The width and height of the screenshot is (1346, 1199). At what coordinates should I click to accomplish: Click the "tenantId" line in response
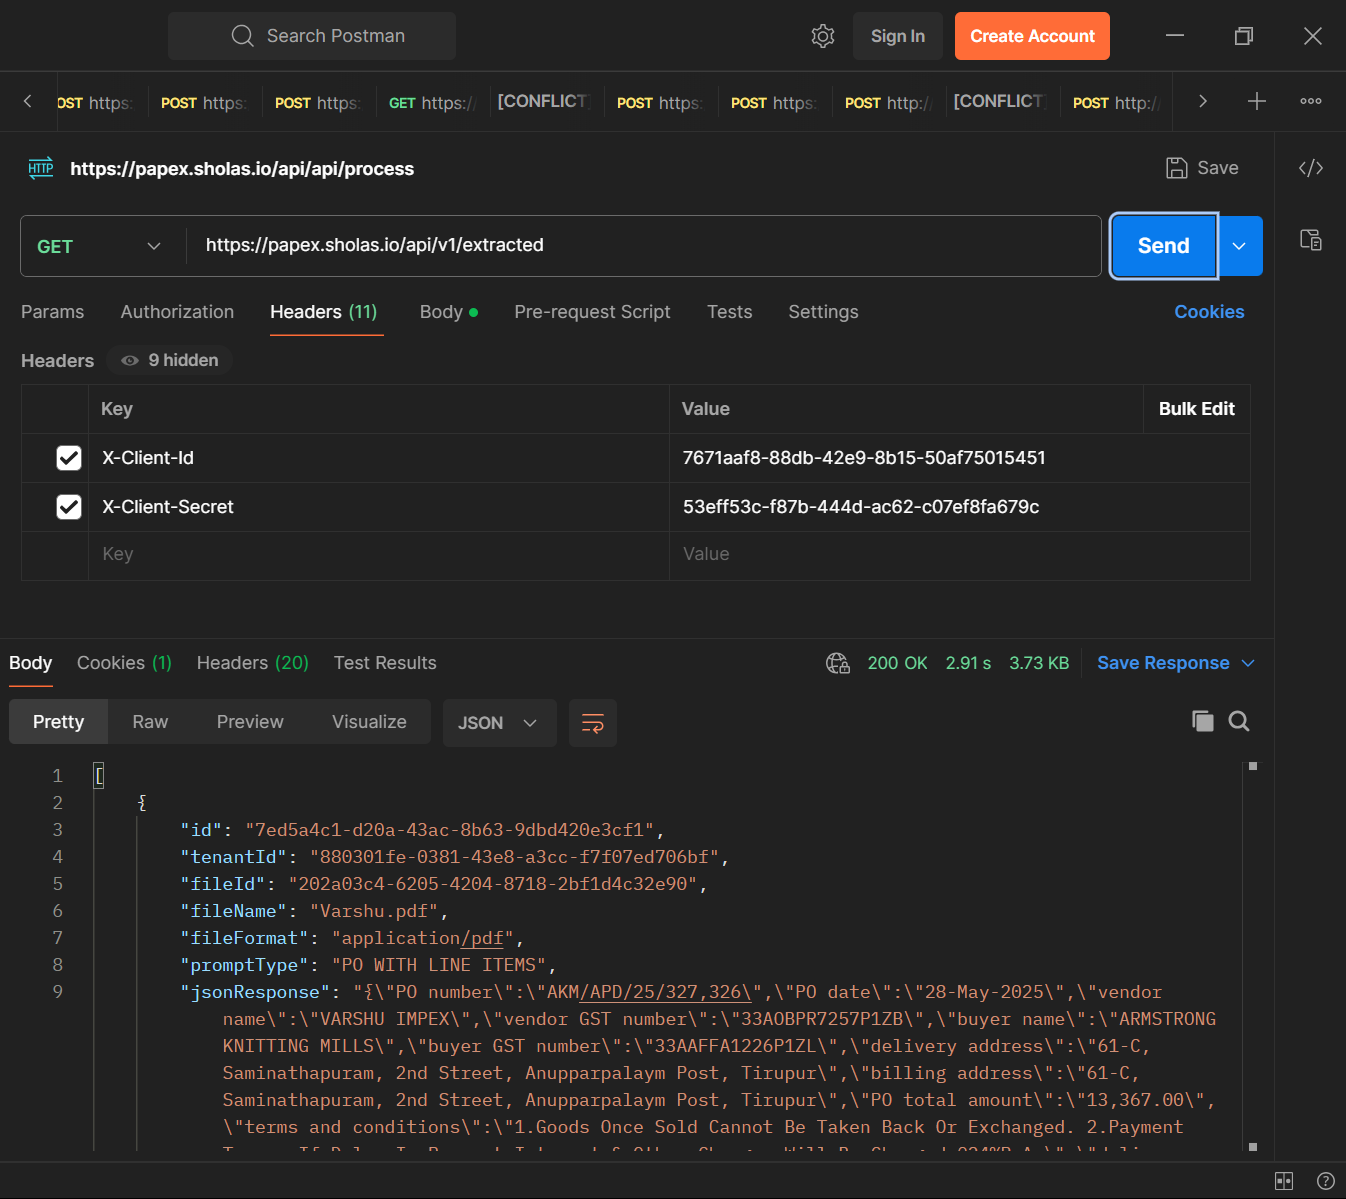coord(454,857)
